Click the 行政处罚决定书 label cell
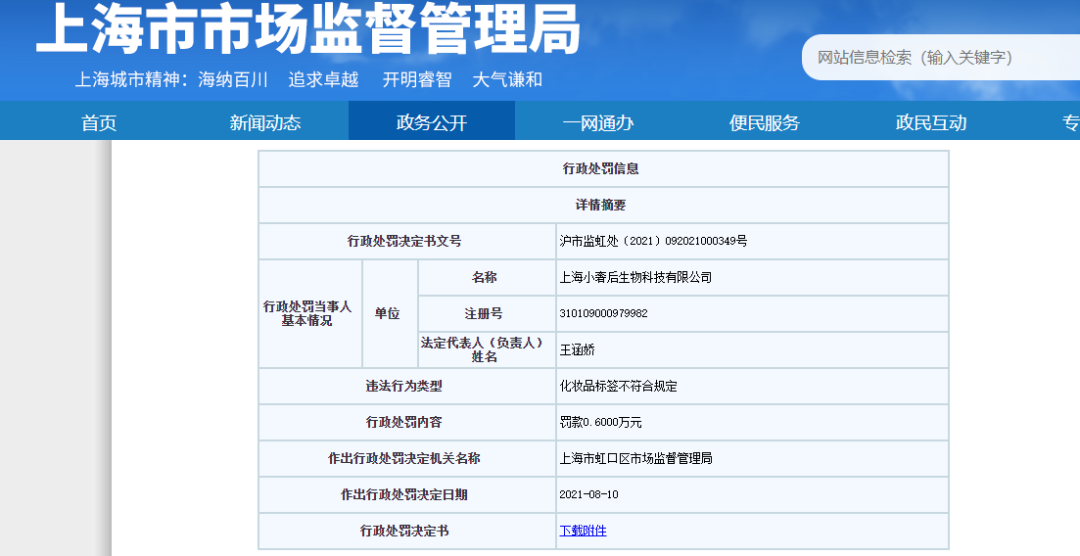1080x556 pixels. [x=407, y=531]
